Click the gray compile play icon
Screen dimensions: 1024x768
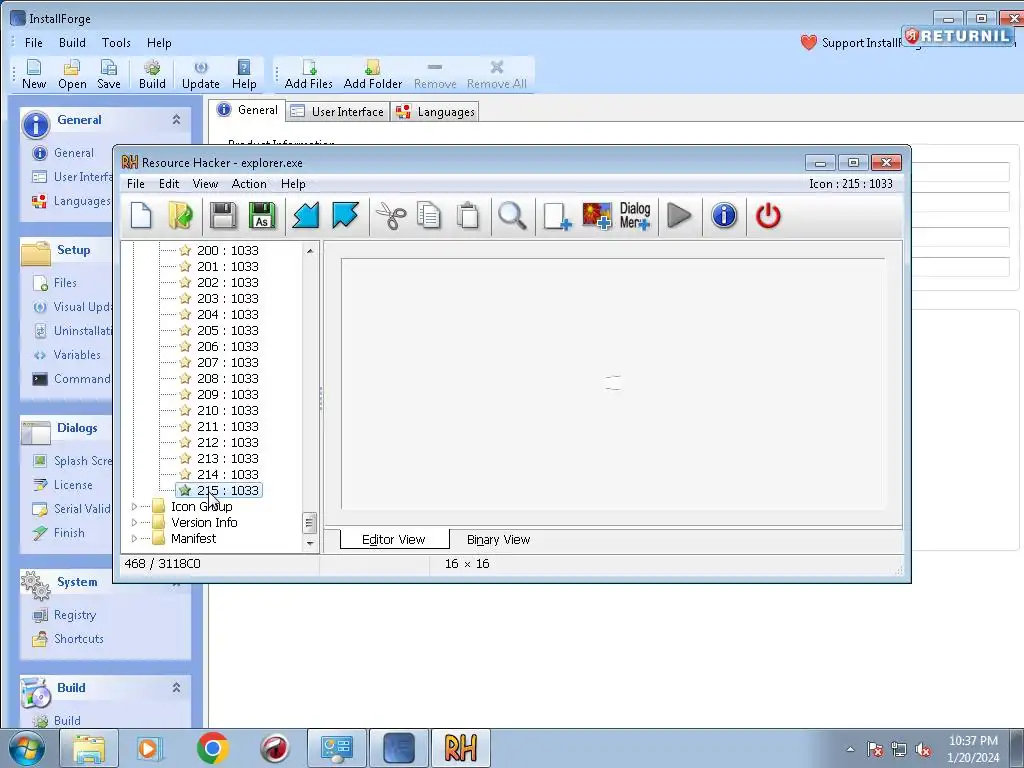[x=679, y=216]
